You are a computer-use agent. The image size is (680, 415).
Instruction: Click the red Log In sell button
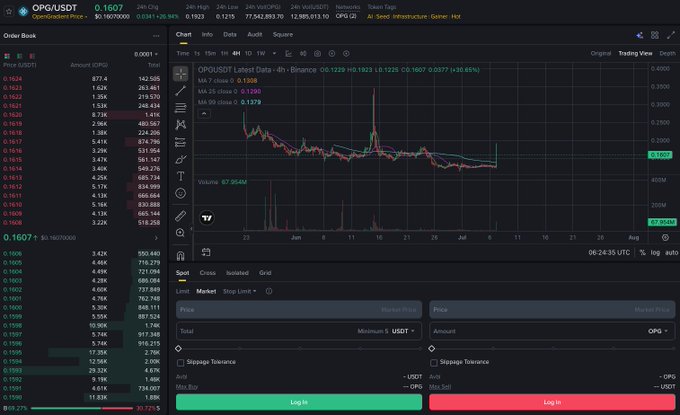tap(552, 402)
